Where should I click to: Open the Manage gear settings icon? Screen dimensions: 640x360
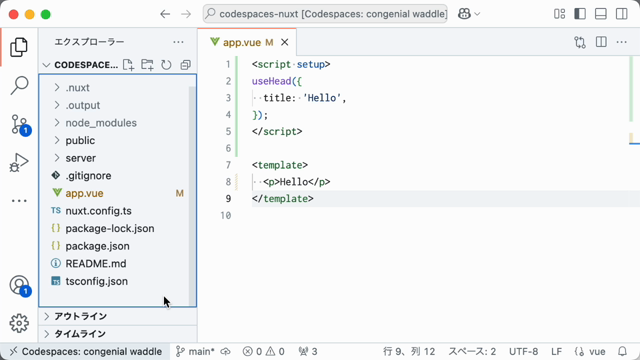19,323
